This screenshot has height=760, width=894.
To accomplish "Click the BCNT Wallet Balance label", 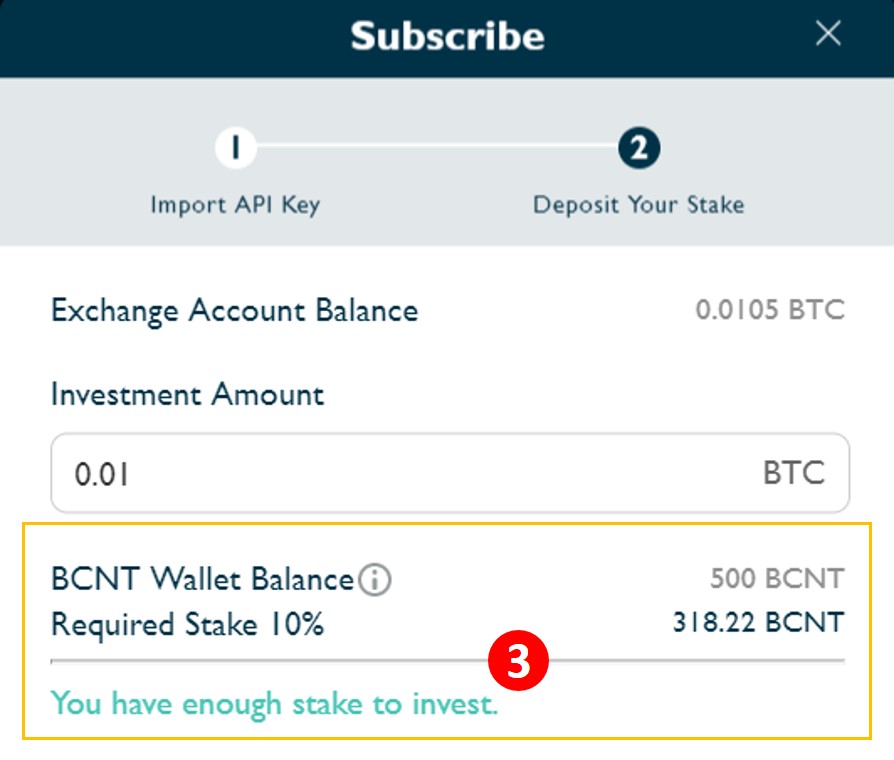I will [x=202, y=579].
